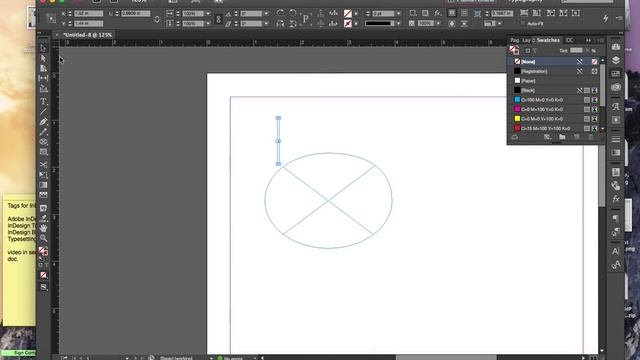
Task: Select the Page tool
Action: pos(43,68)
